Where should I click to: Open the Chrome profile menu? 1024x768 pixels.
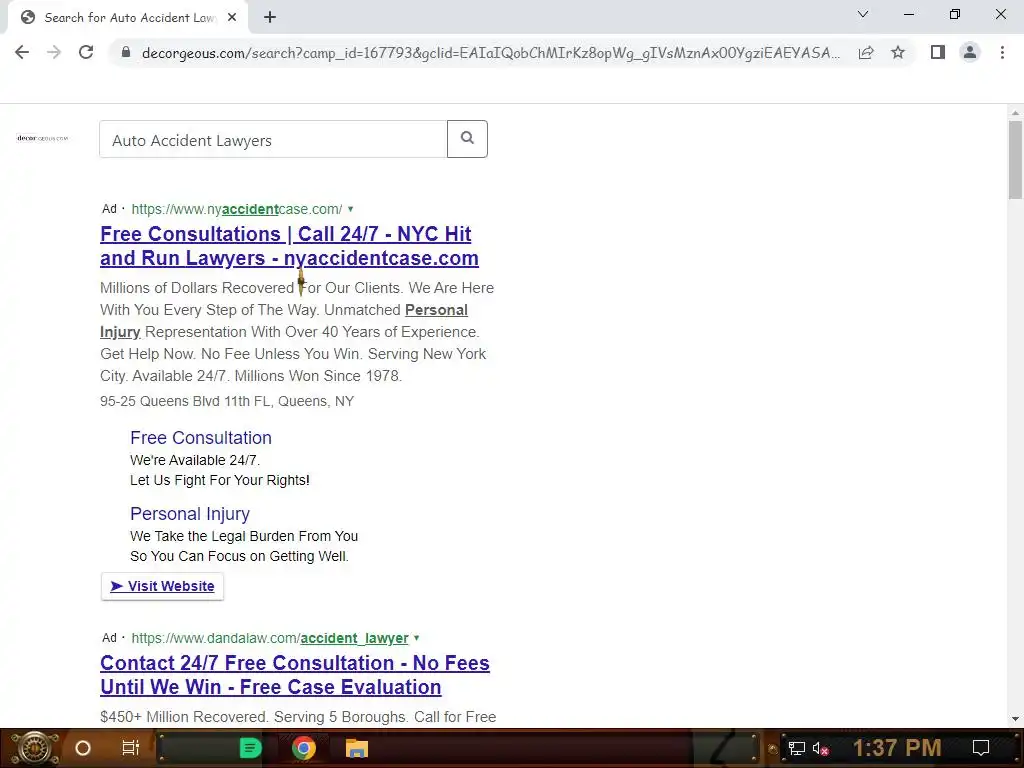pyautogui.click(x=970, y=52)
